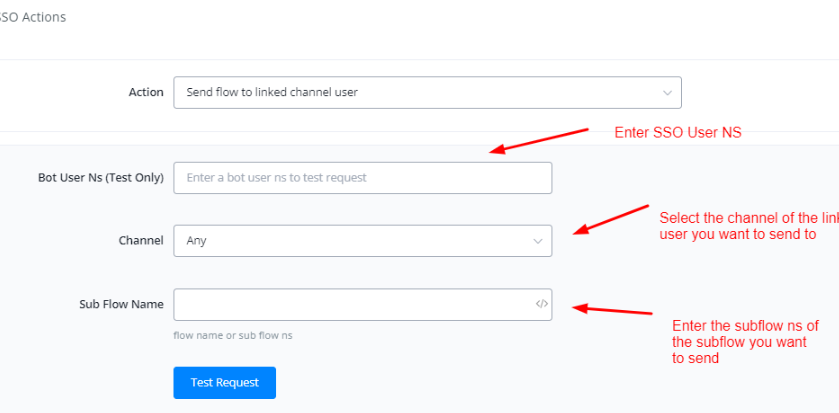Image resolution: width=839 pixels, height=413 pixels.
Task: Select the SSO Actions heading
Action: [33, 17]
